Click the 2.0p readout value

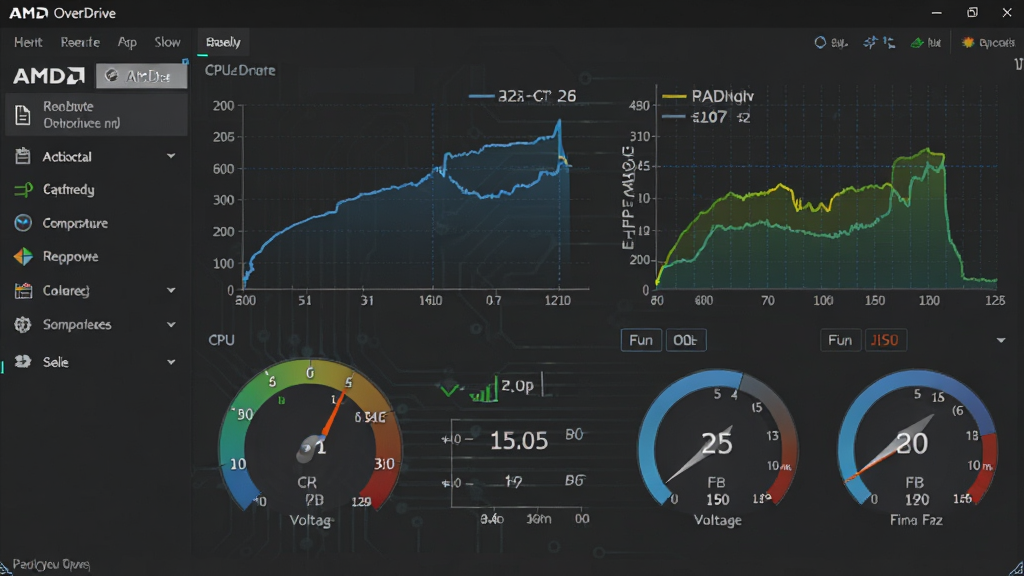[x=517, y=386]
